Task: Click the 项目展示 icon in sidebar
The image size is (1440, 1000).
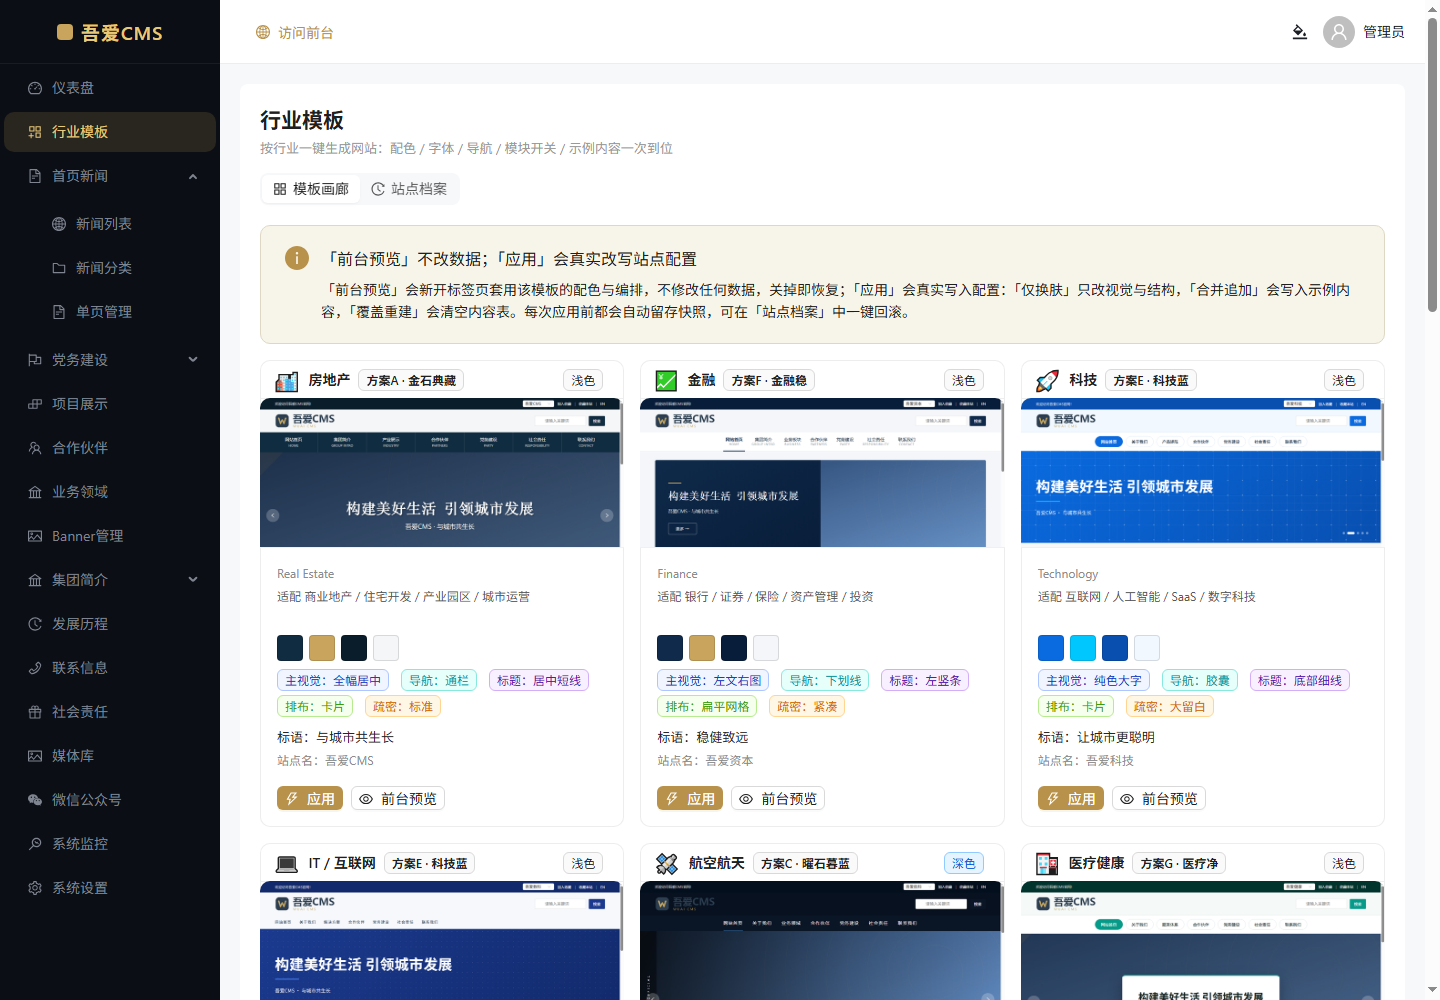Action: (x=35, y=404)
